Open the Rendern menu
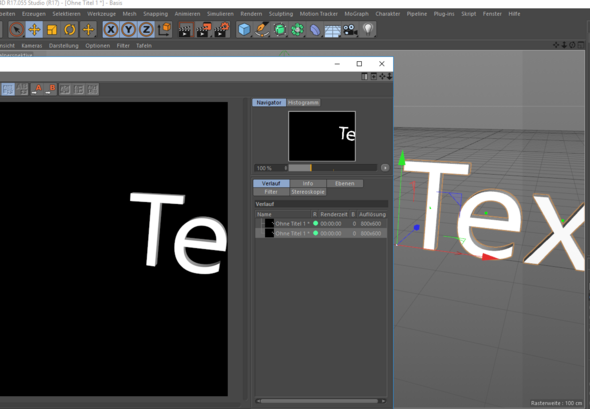 251,14
